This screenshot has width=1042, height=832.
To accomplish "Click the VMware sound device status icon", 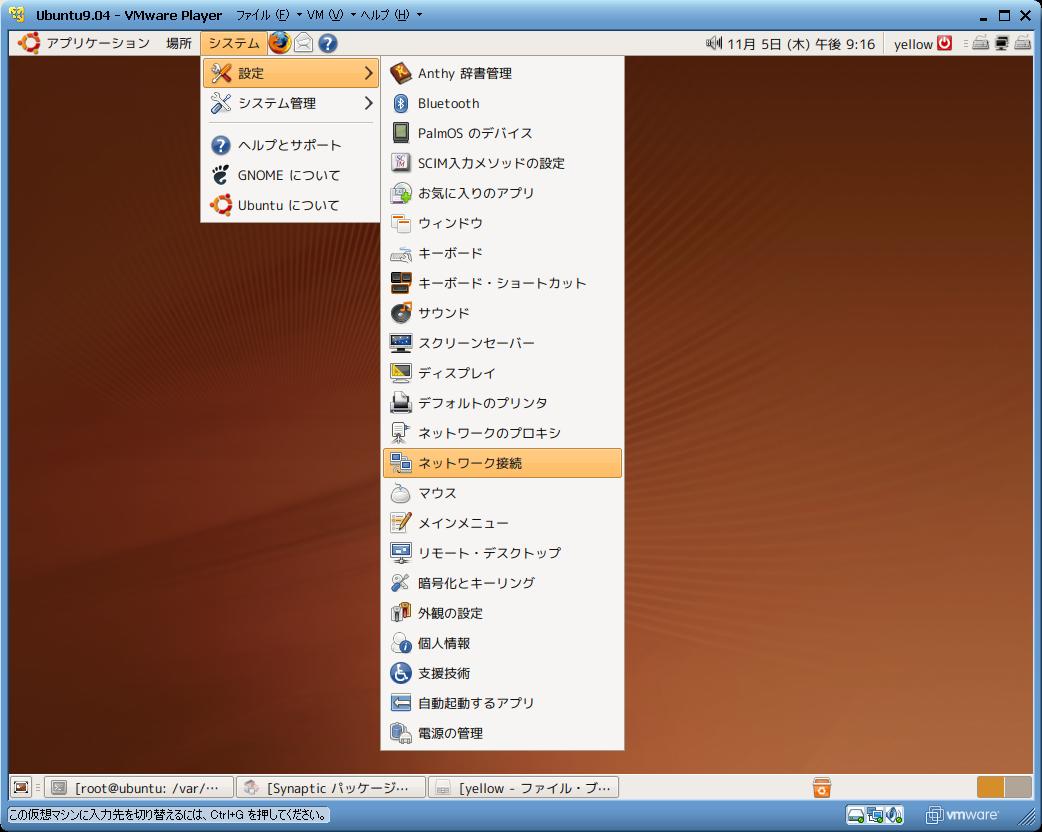I will (896, 815).
